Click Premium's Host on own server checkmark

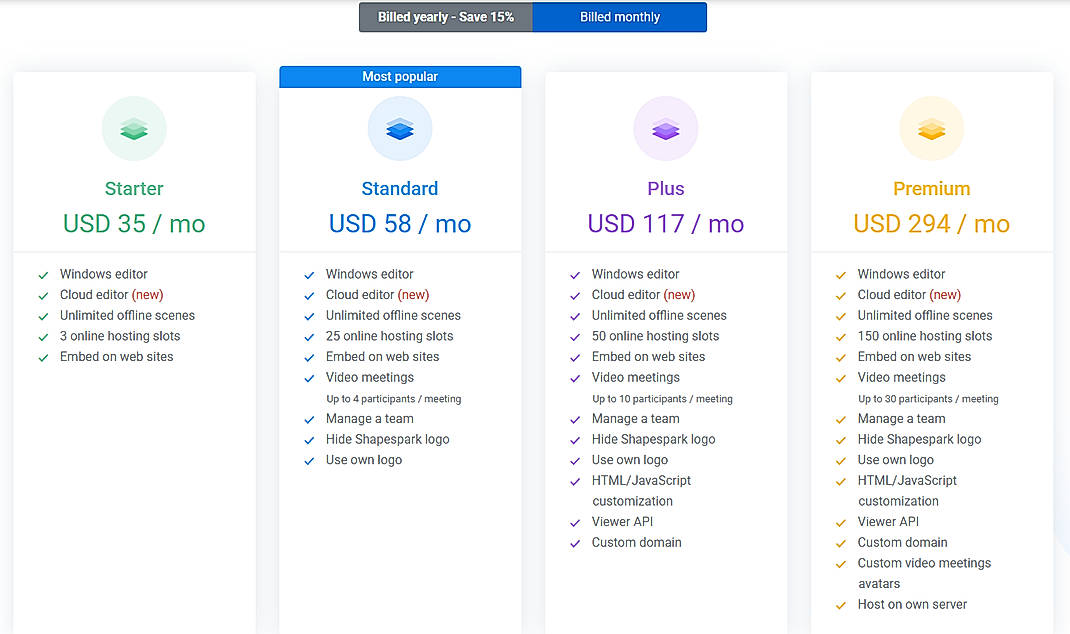coord(841,605)
